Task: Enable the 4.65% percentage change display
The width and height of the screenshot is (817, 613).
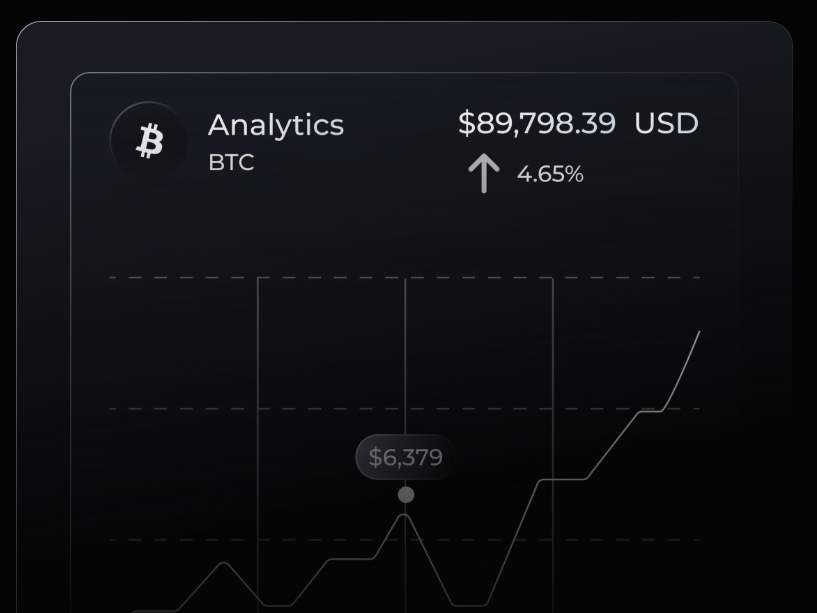Action: click(550, 174)
